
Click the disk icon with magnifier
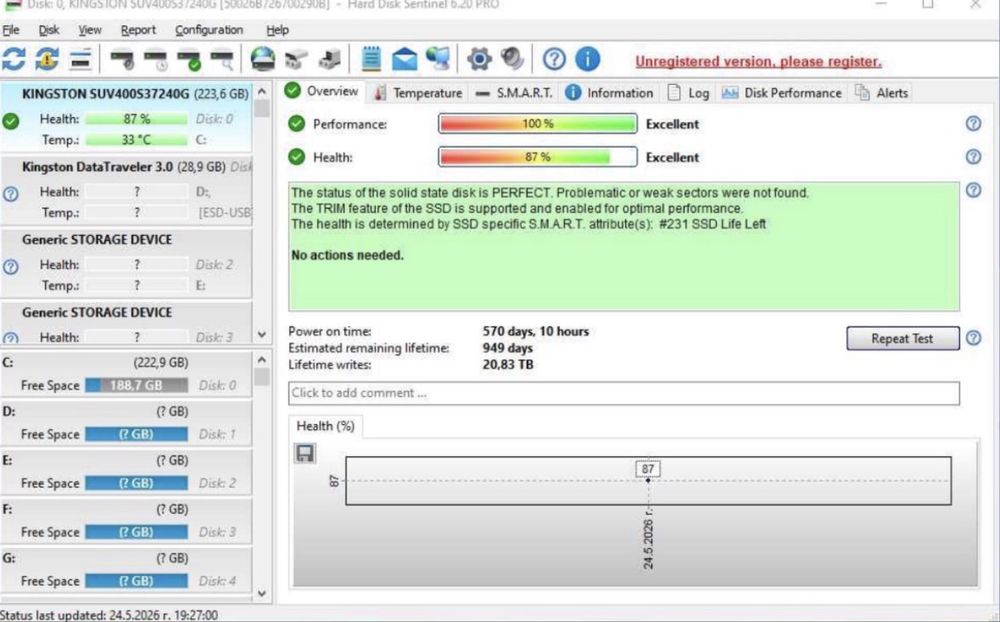[222, 60]
